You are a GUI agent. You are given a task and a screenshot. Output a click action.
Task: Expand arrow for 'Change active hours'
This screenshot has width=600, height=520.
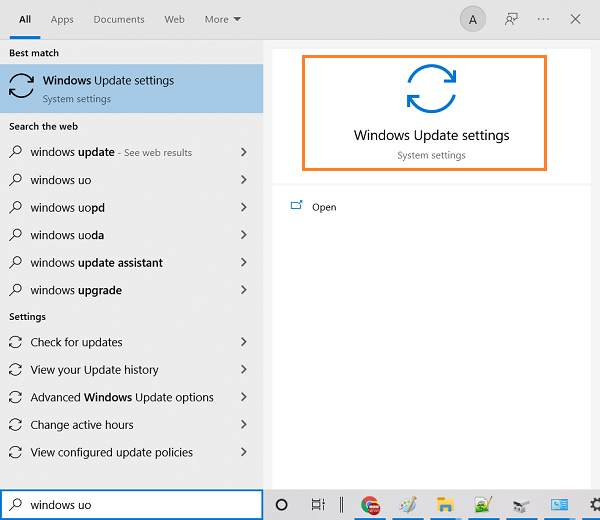pos(244,425)
